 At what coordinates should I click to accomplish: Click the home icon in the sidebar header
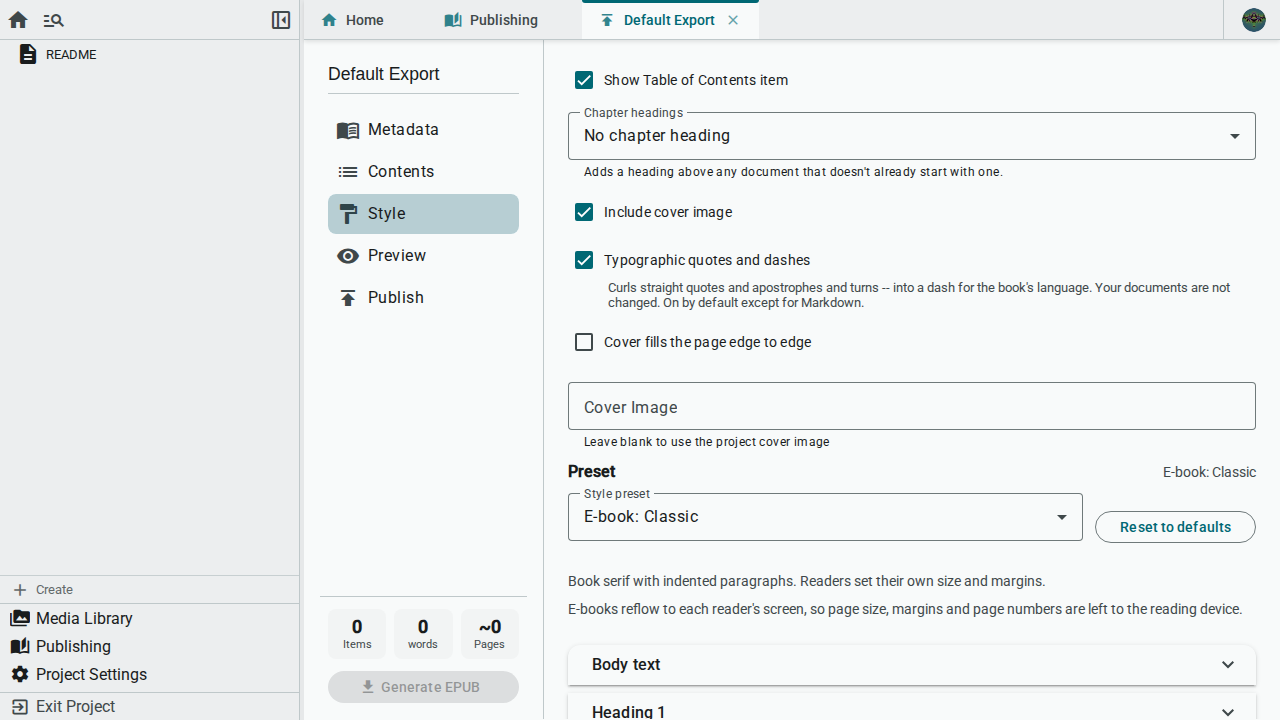[x=18, y=20]
